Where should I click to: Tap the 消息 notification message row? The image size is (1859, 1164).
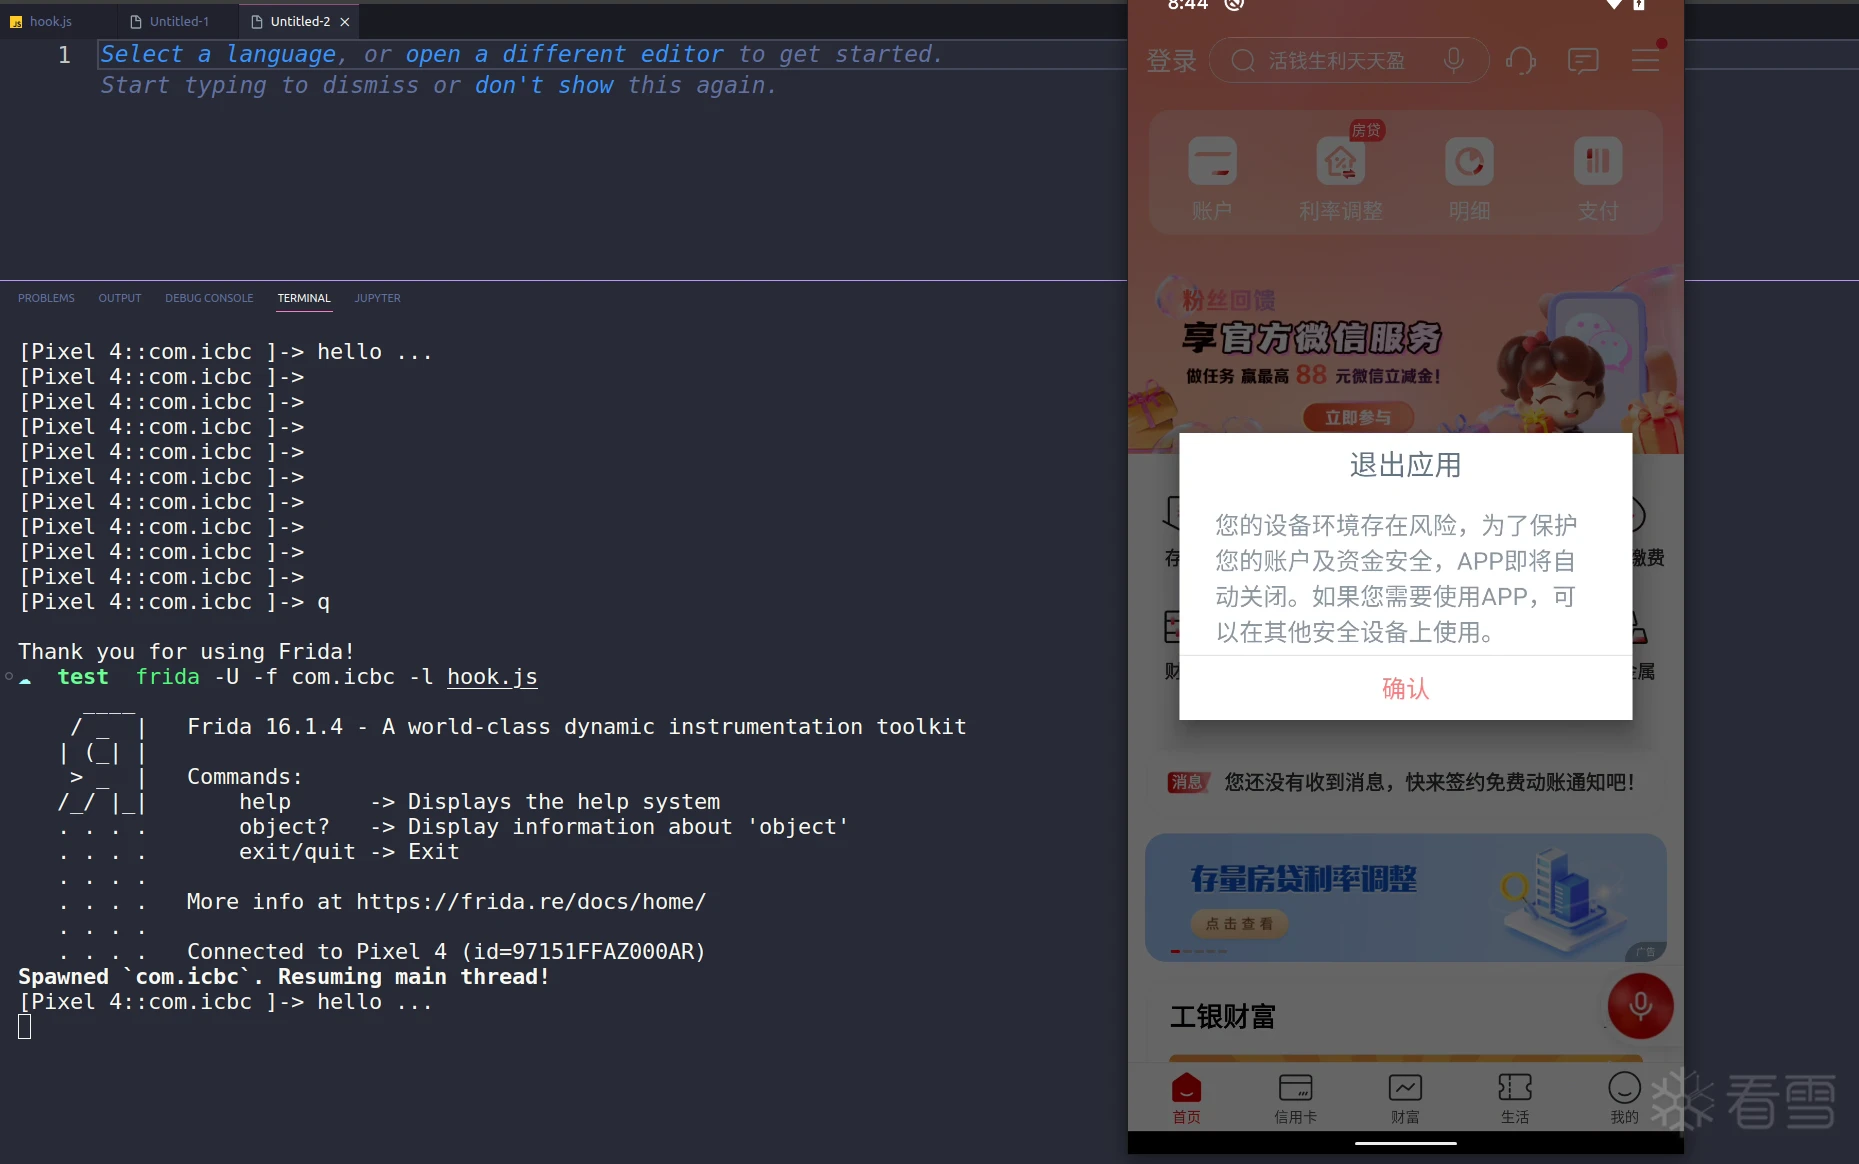tap(1405, 782)
